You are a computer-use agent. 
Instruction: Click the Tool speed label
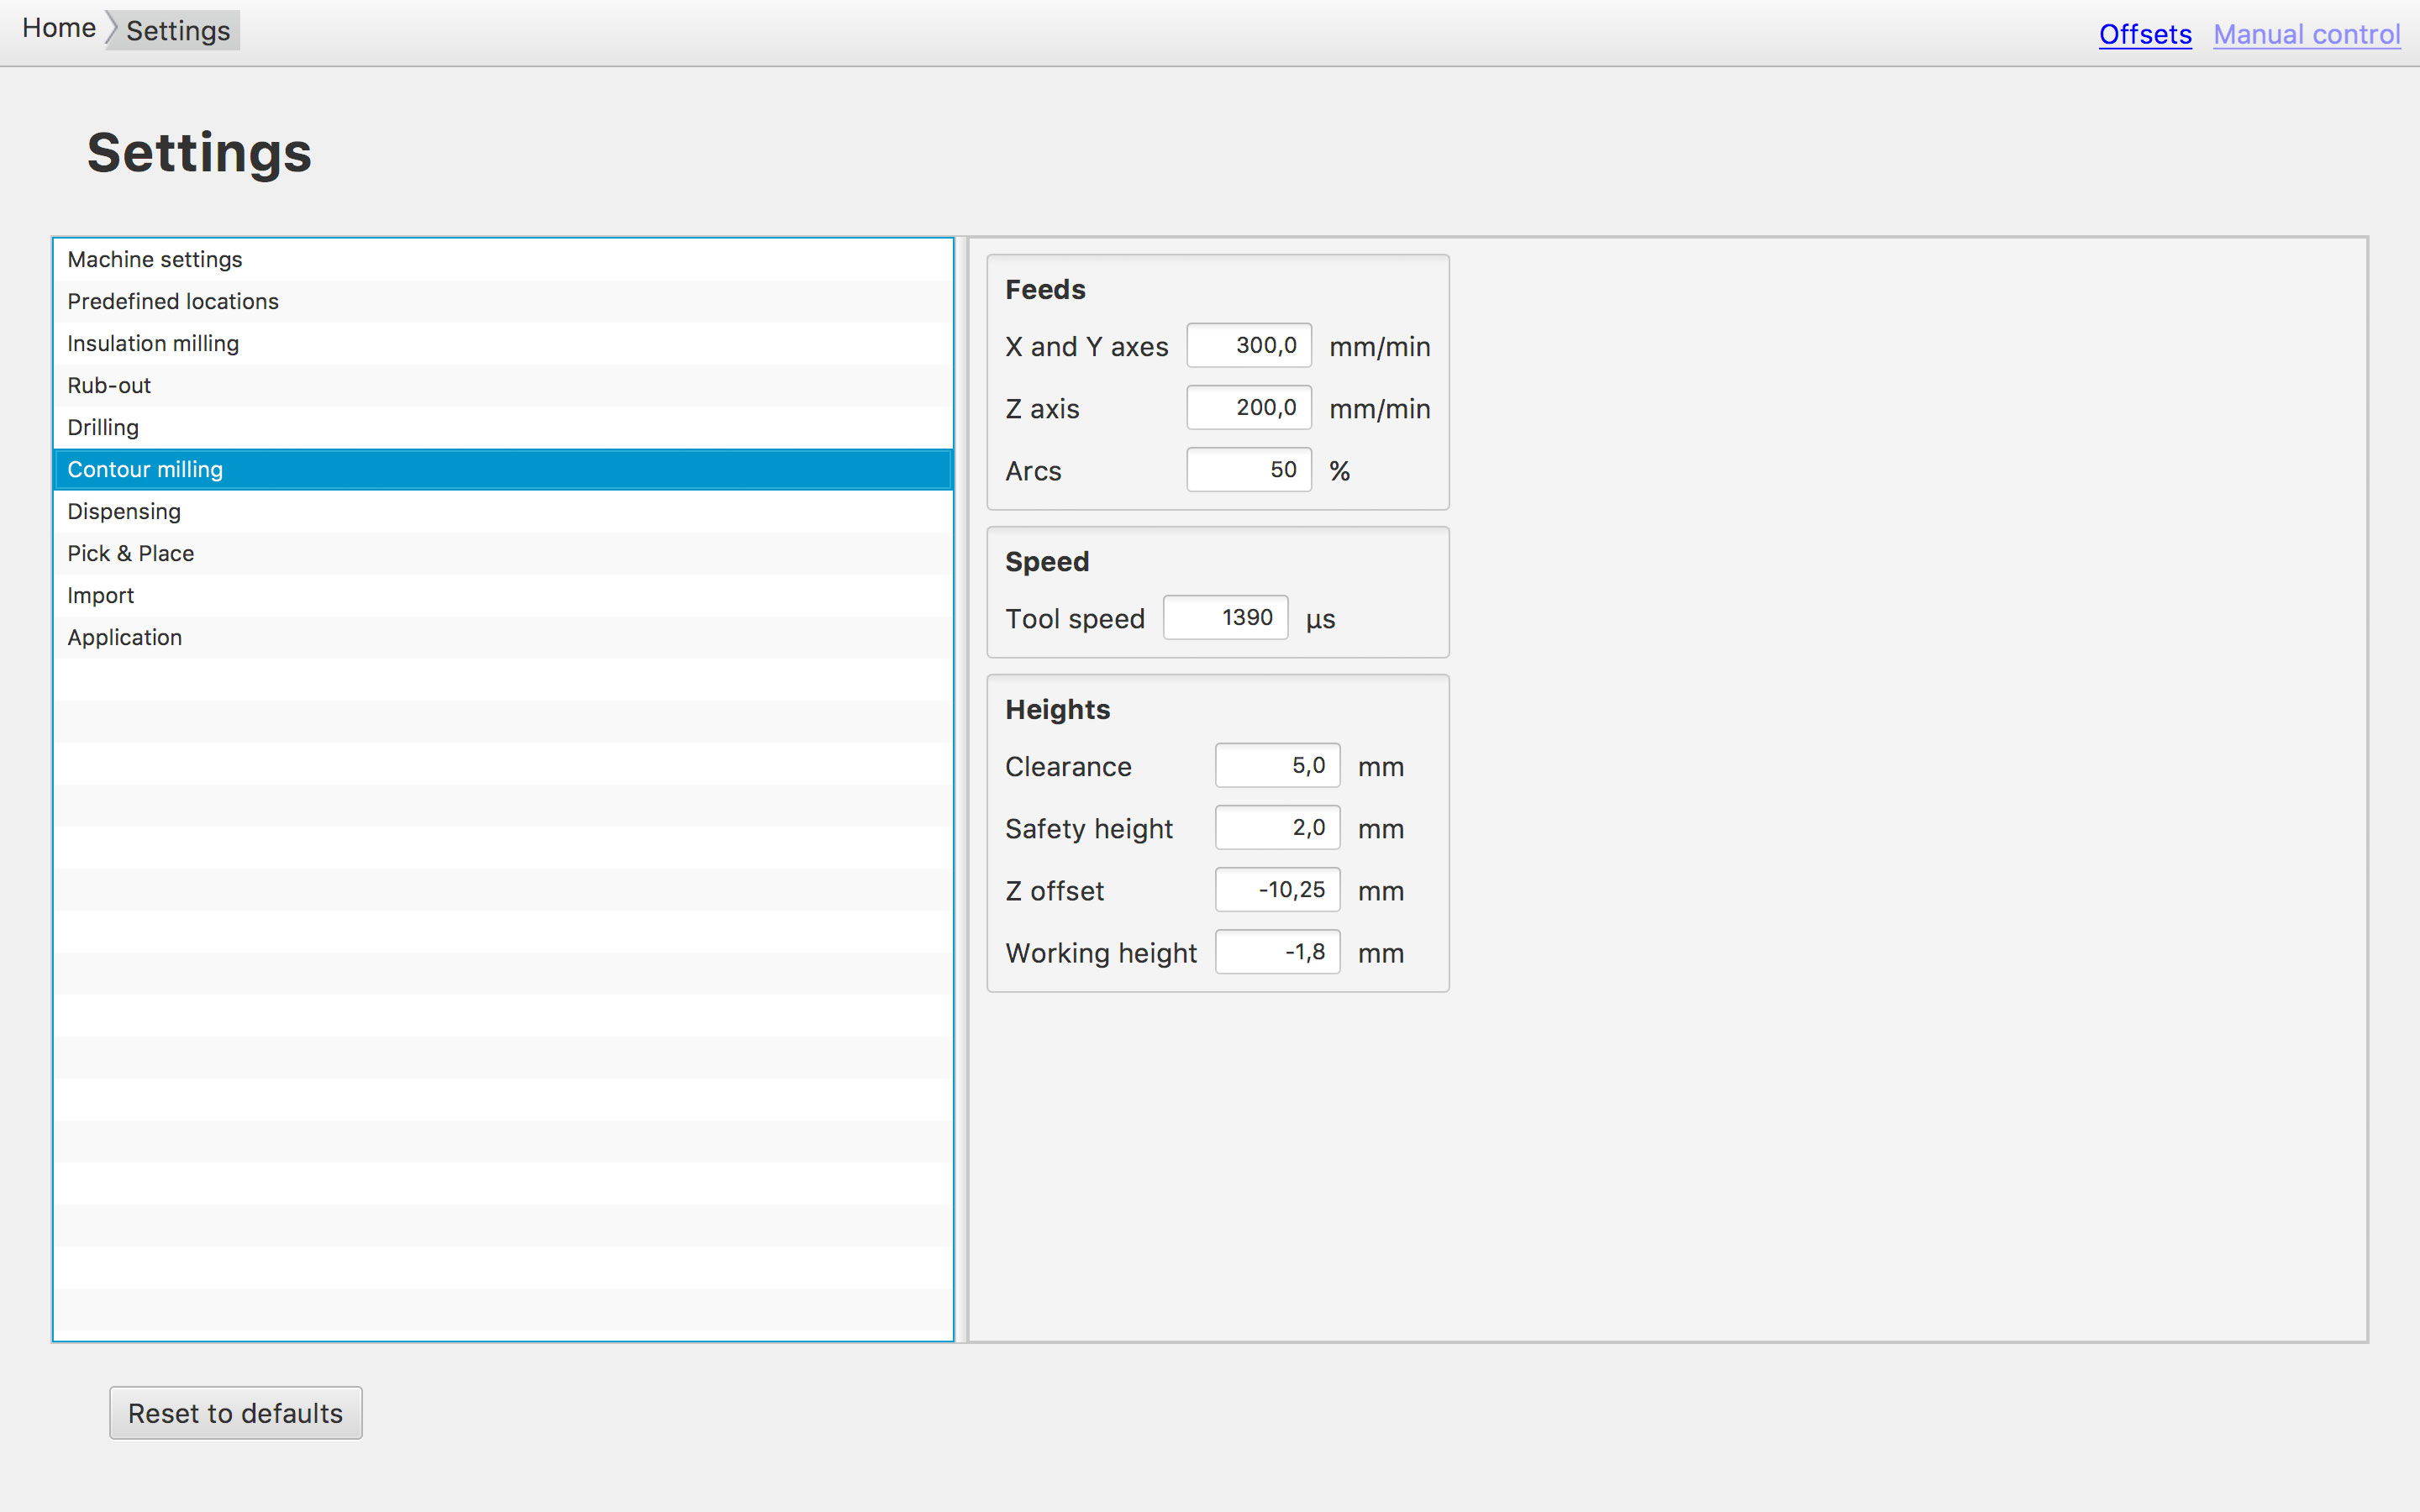click(1075, 619)
